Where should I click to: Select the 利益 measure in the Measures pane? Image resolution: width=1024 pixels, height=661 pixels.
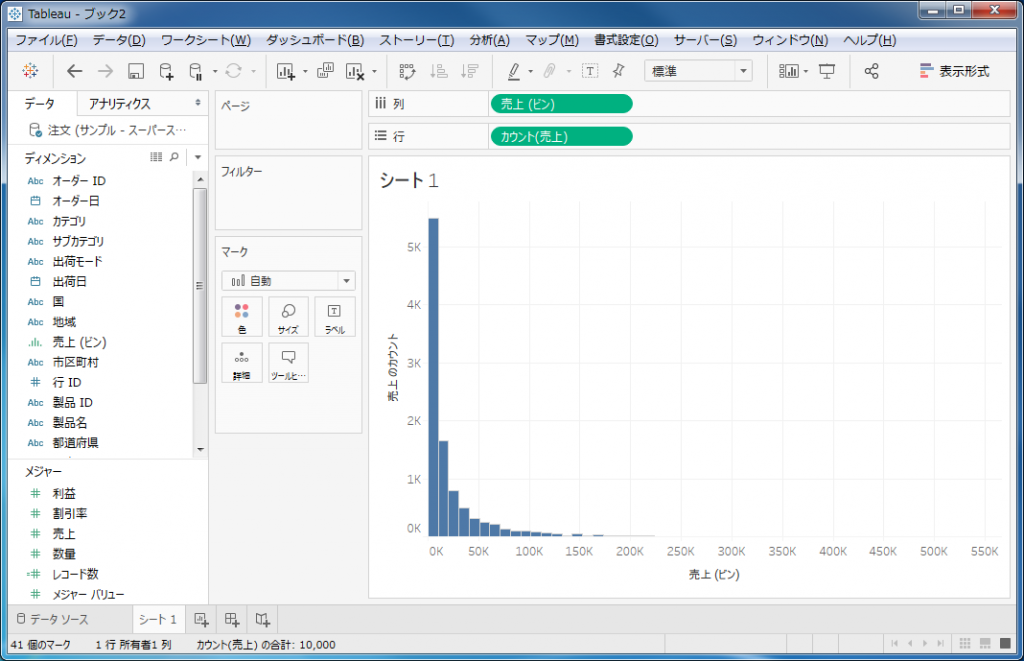(x=63, y=493)
